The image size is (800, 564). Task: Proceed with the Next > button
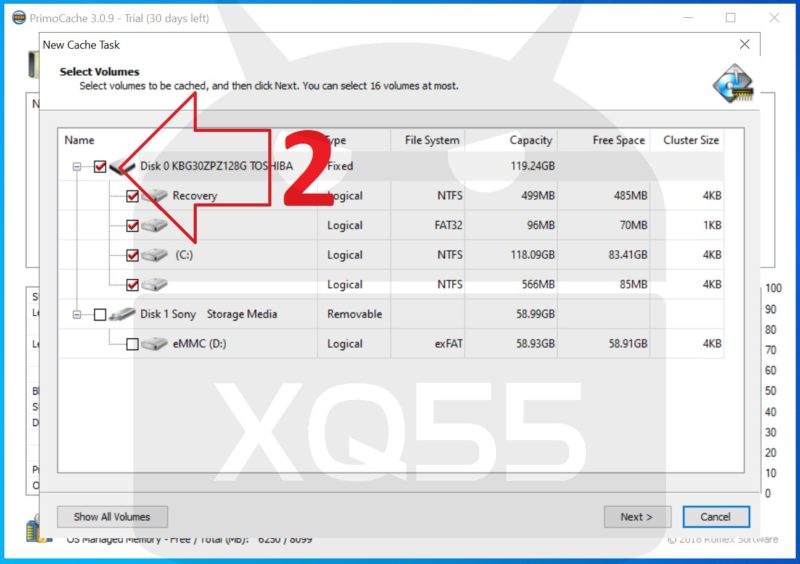637,517
